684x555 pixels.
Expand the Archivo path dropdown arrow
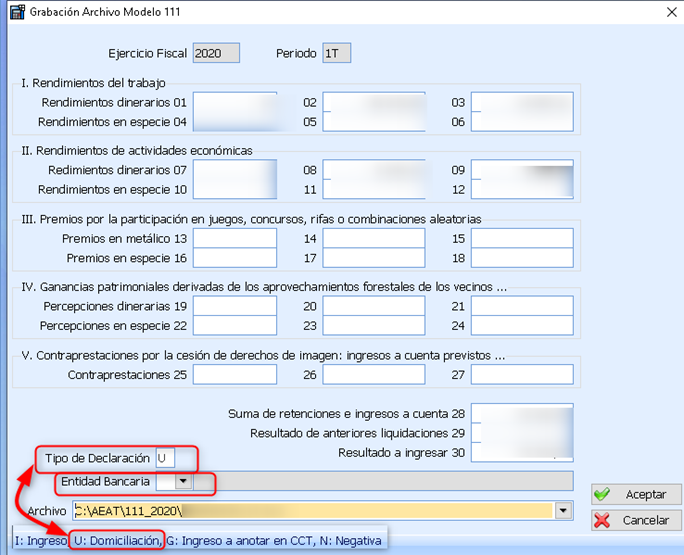(565, 511)
